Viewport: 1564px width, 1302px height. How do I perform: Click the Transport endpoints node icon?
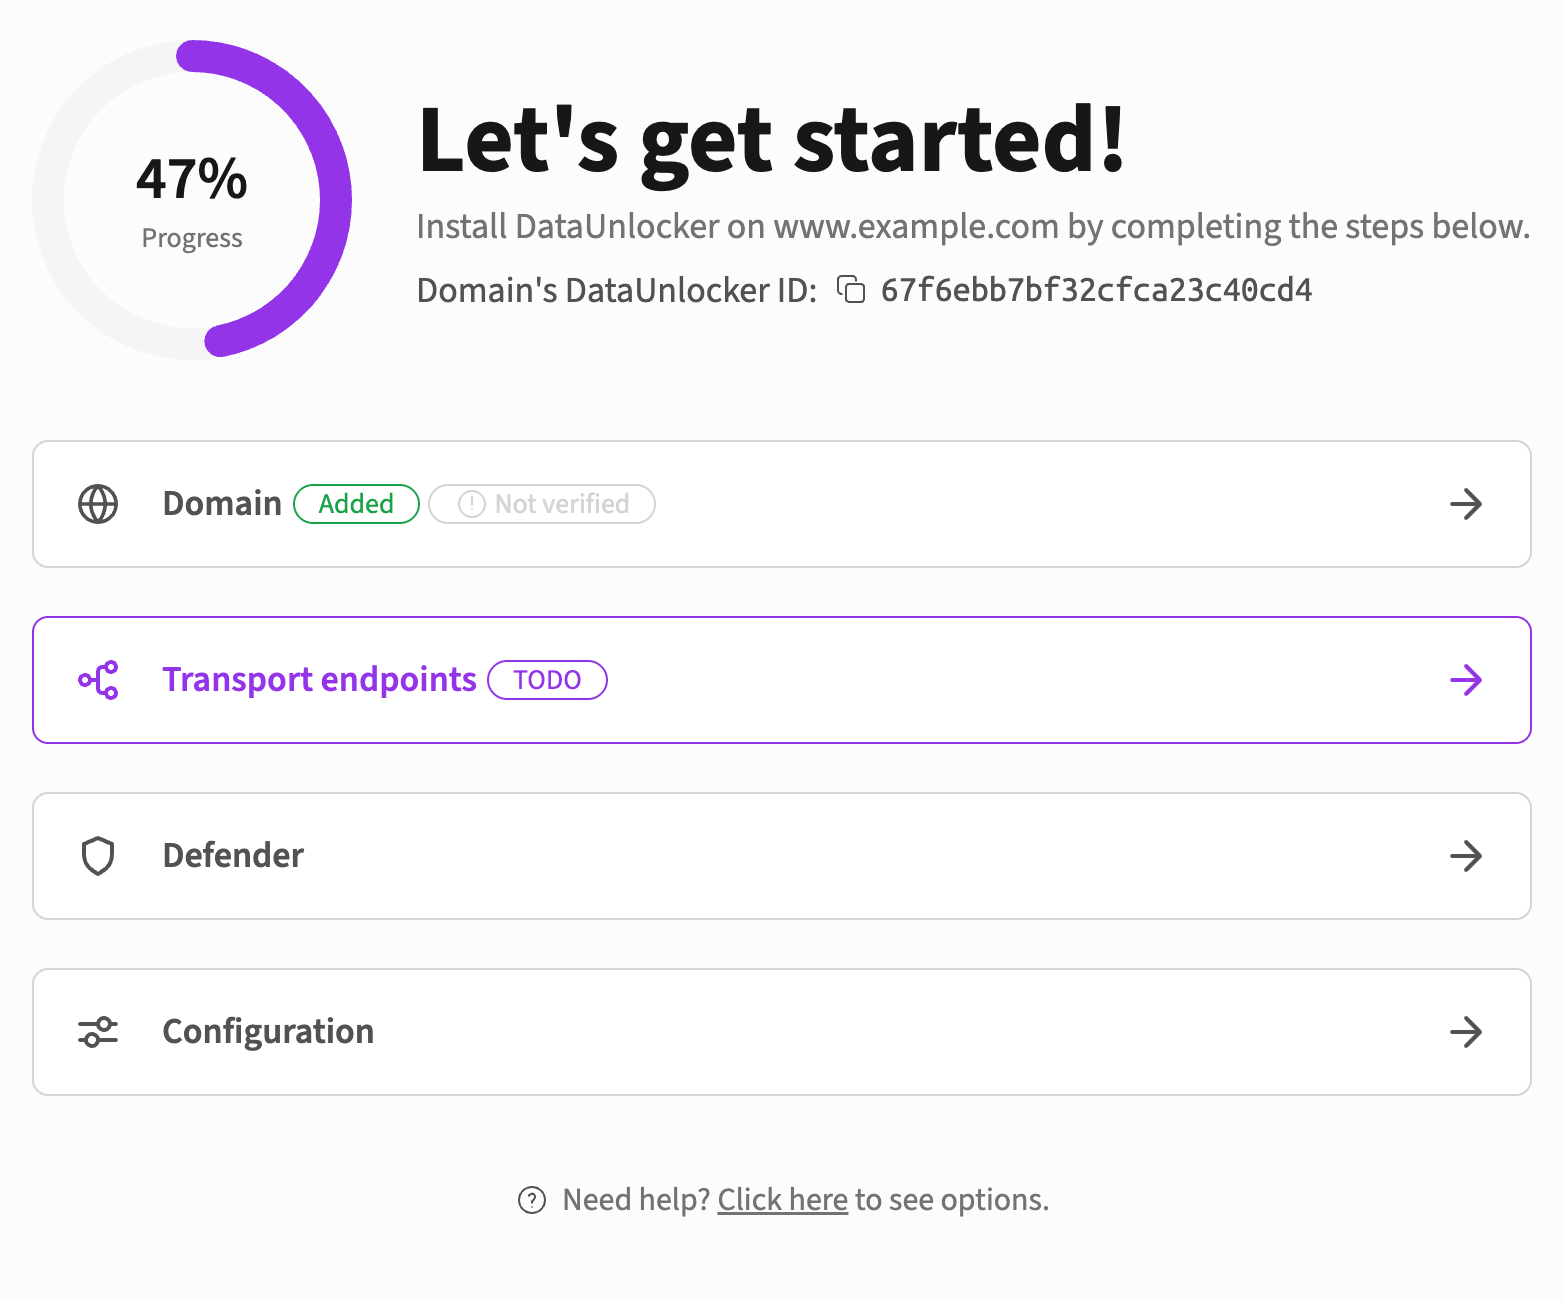pyautogui.click(x=98, y=680)
